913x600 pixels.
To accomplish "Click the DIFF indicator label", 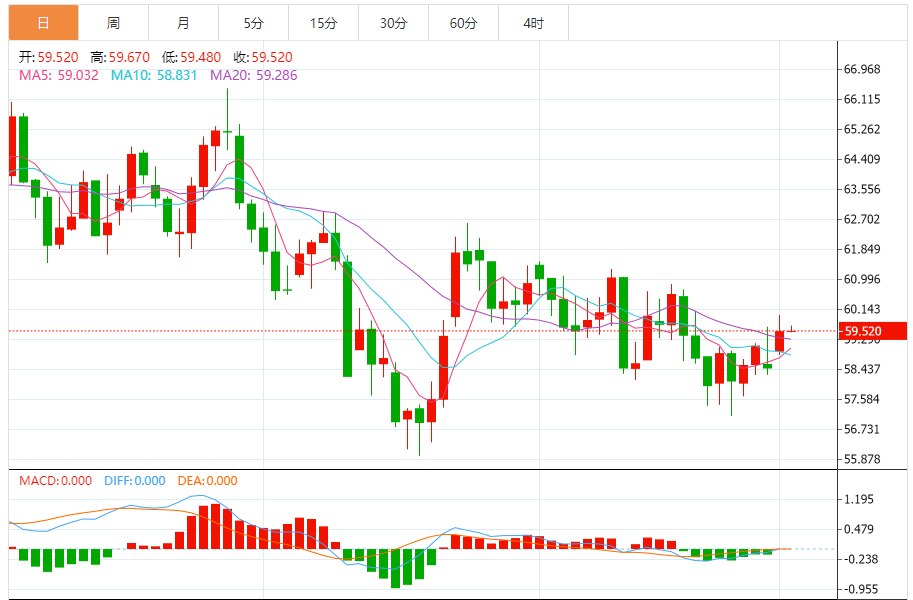I will 135,481.
